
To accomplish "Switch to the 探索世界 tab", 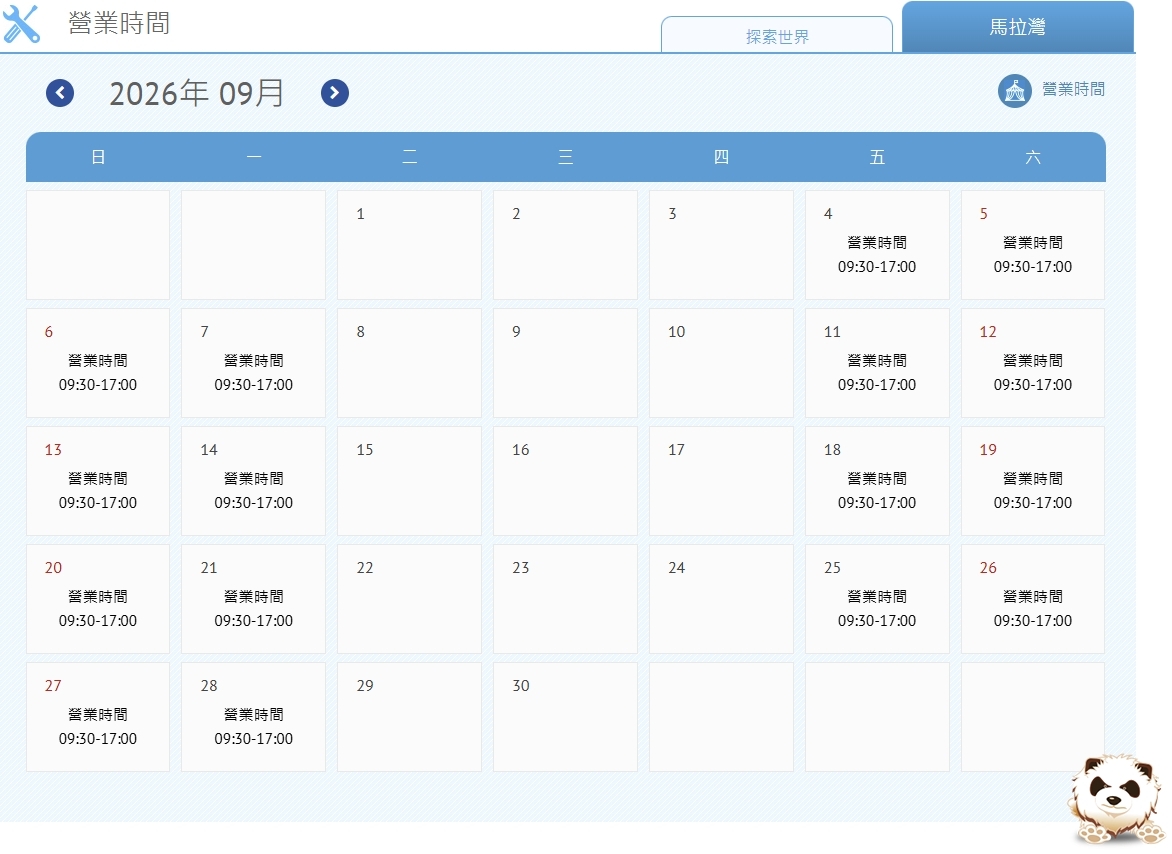I will coord(777,35).
